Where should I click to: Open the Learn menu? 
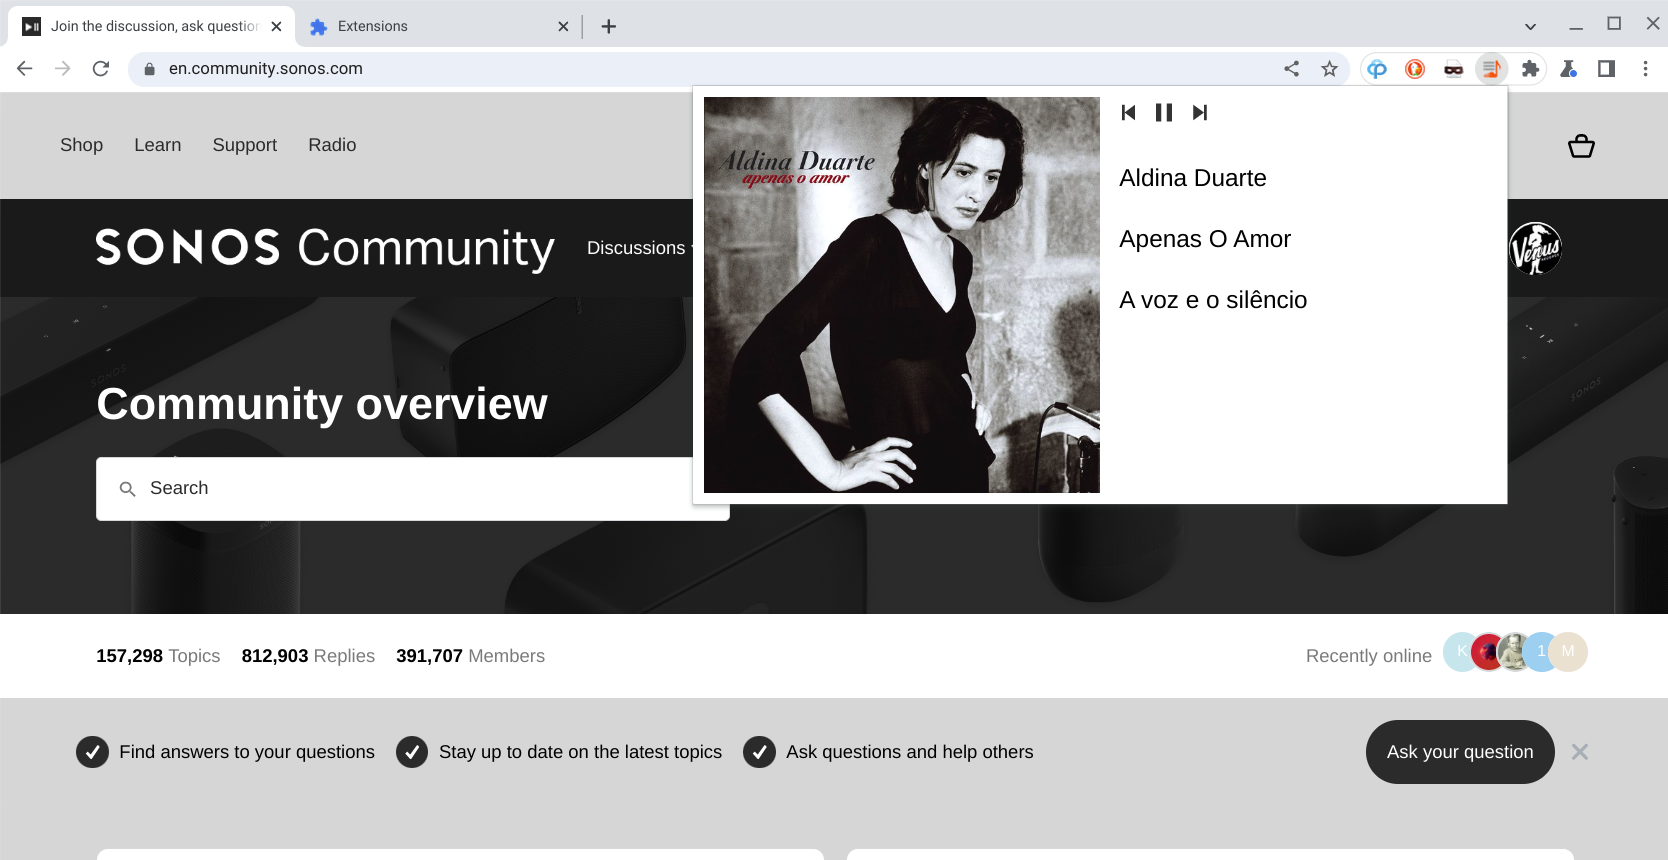click(158, 145)
